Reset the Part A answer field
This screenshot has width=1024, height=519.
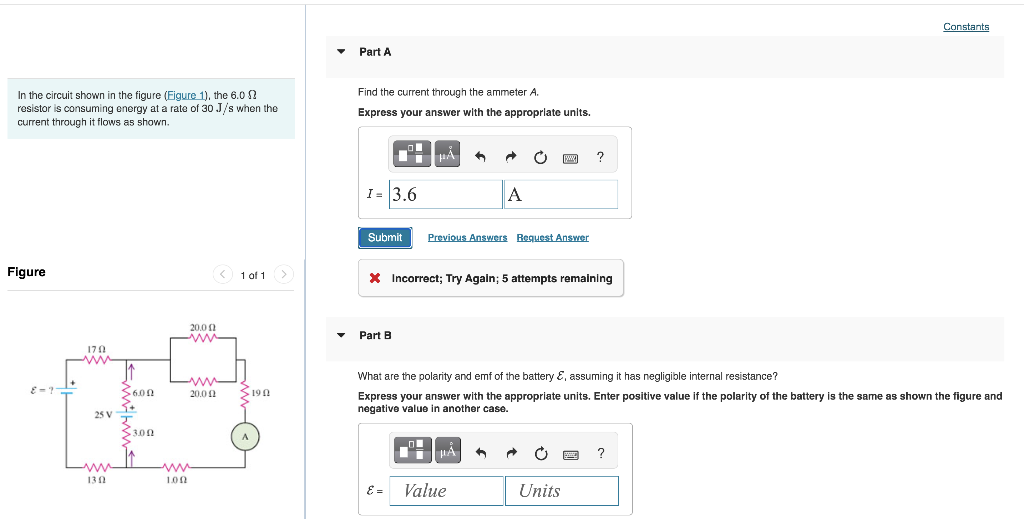540,157
